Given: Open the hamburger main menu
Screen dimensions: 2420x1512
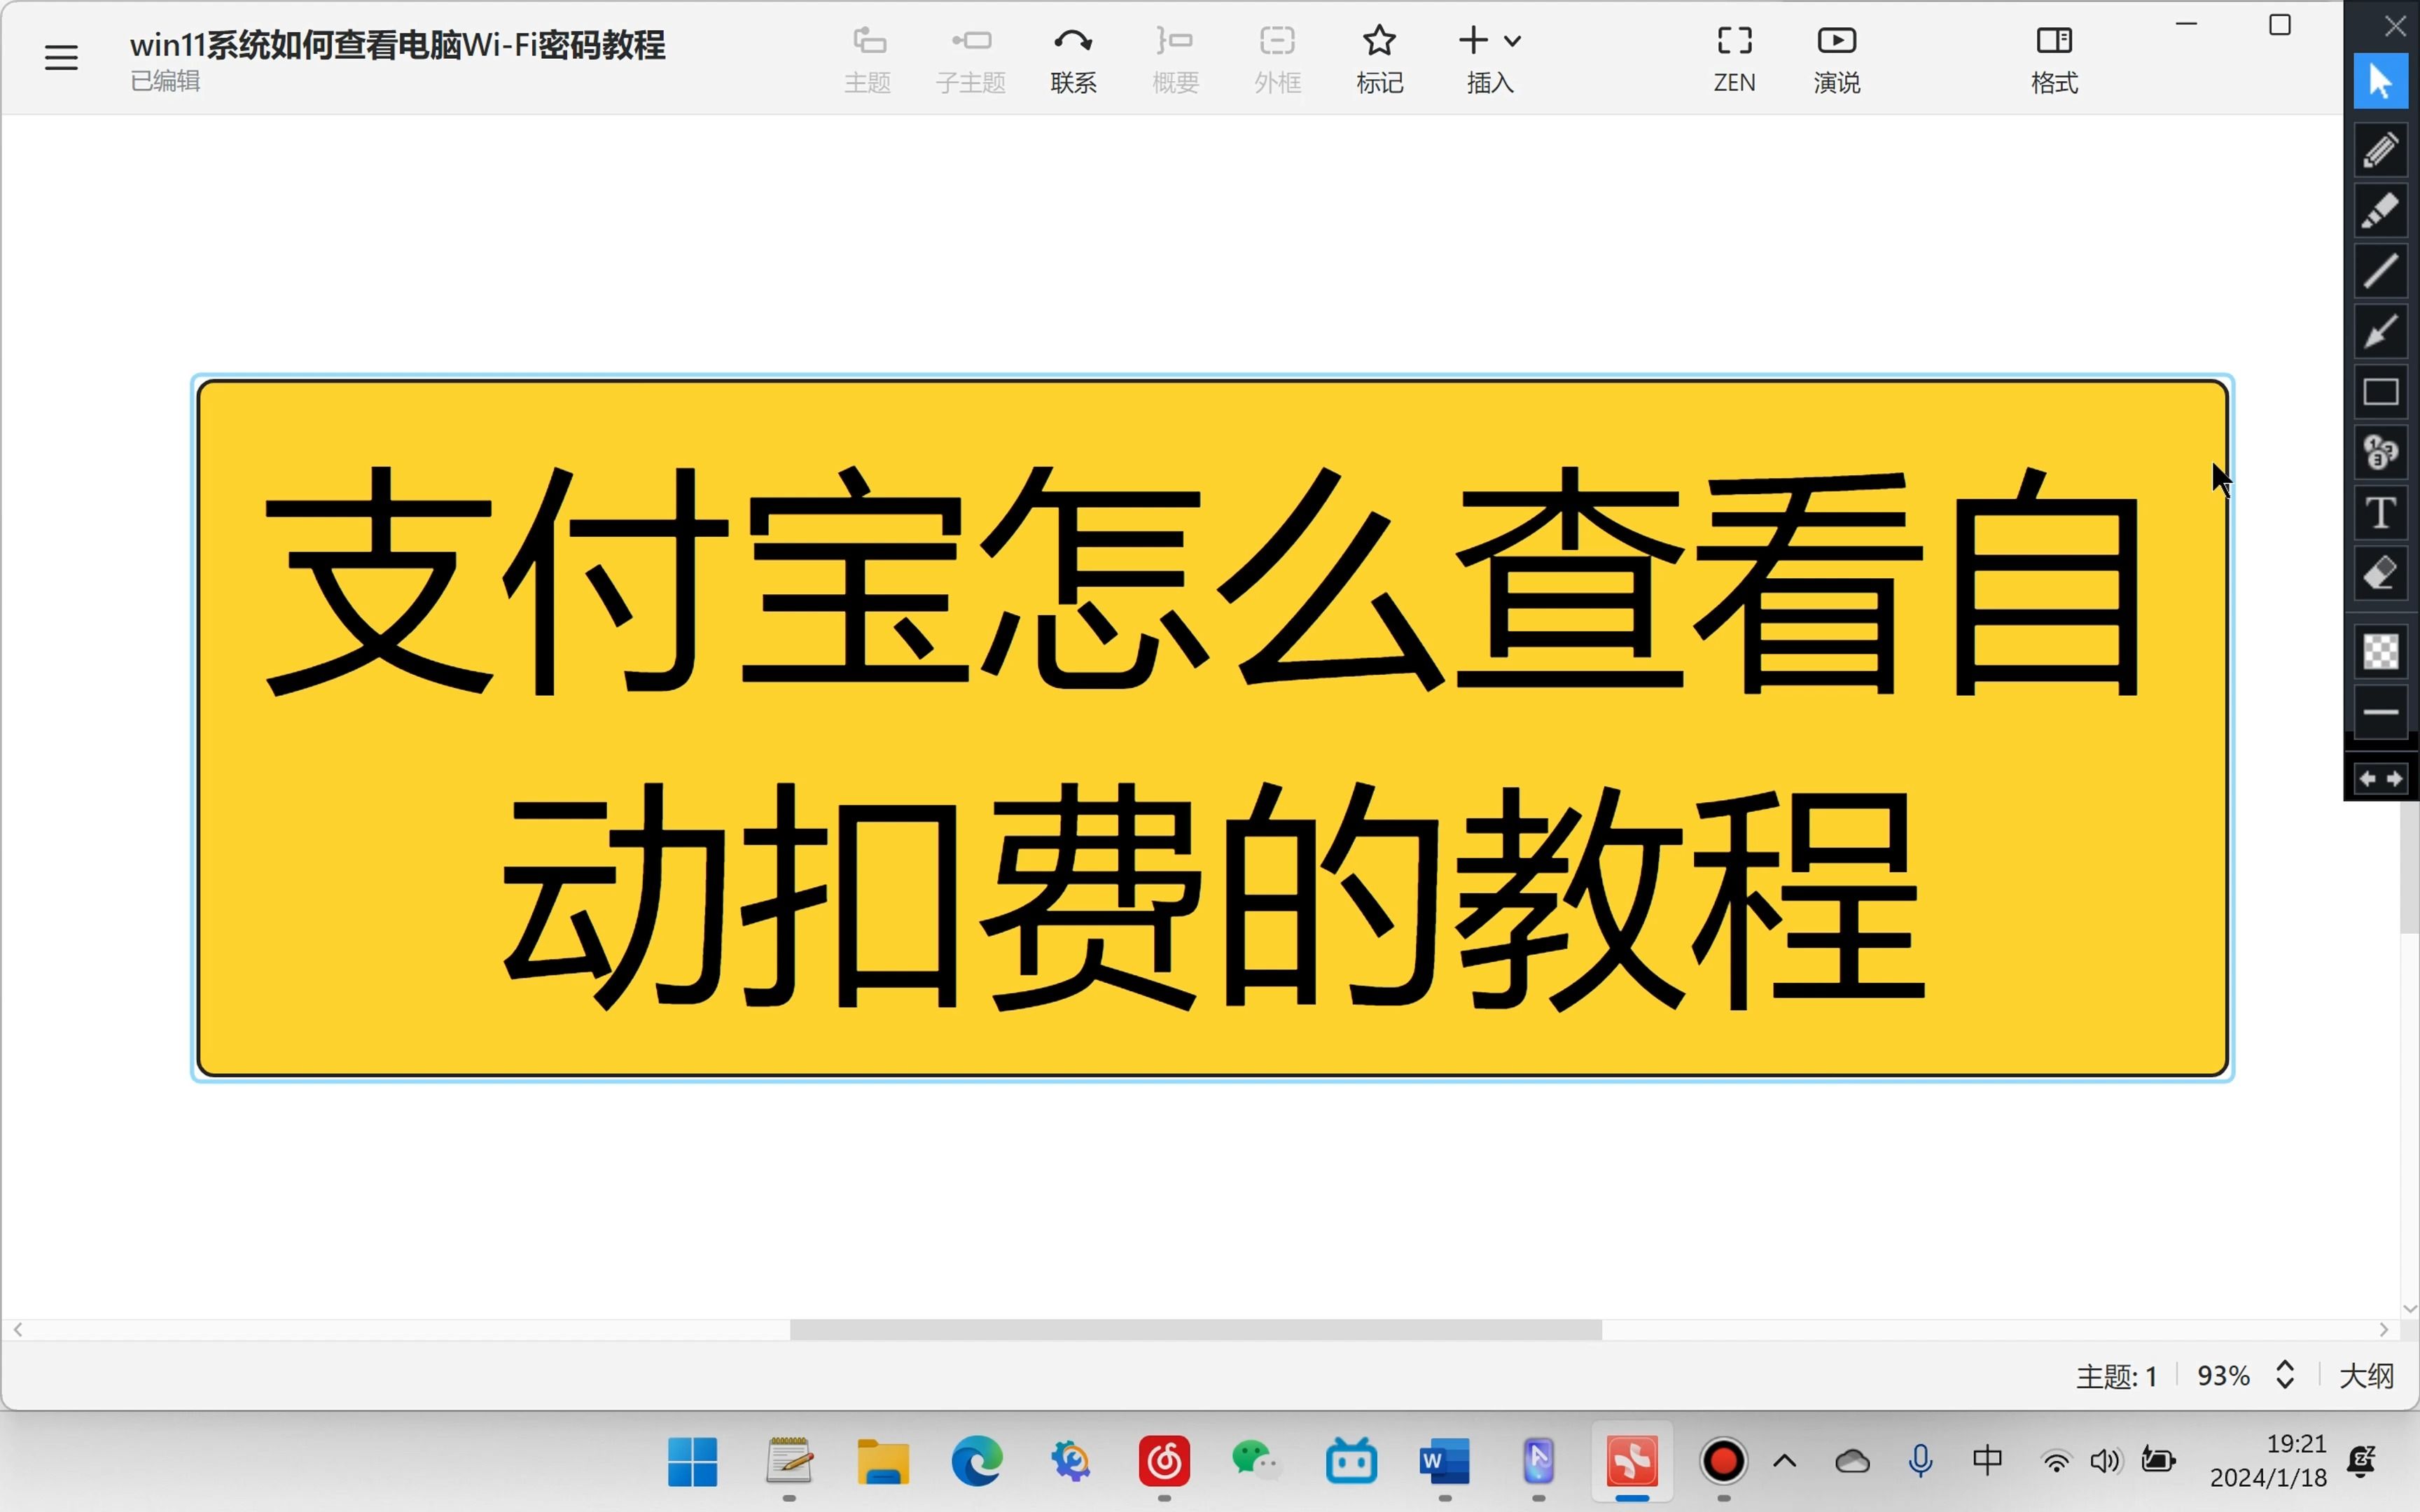Looking at the screenshot, I should pos(61,57).
